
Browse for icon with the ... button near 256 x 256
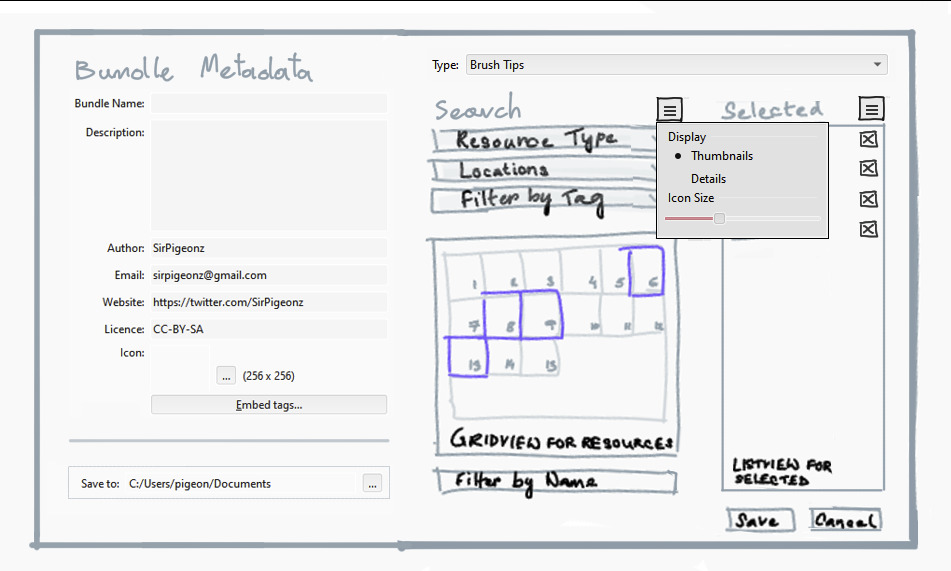point(226,376)
